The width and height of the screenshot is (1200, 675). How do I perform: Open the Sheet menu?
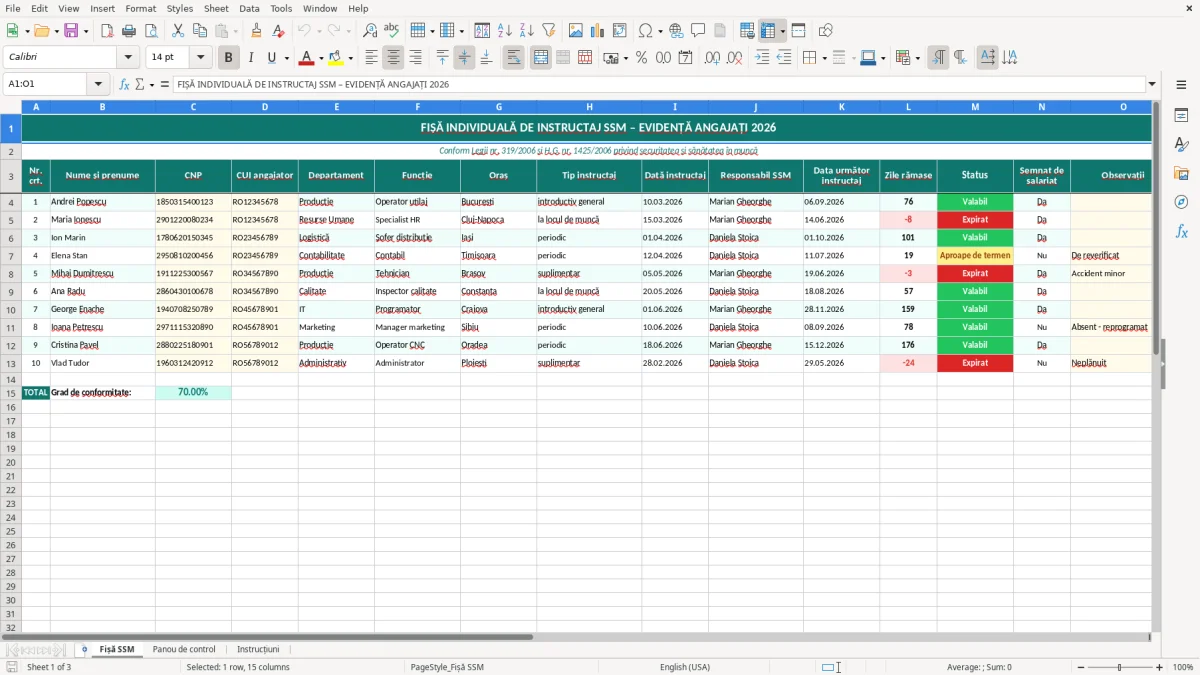[216, 8]
